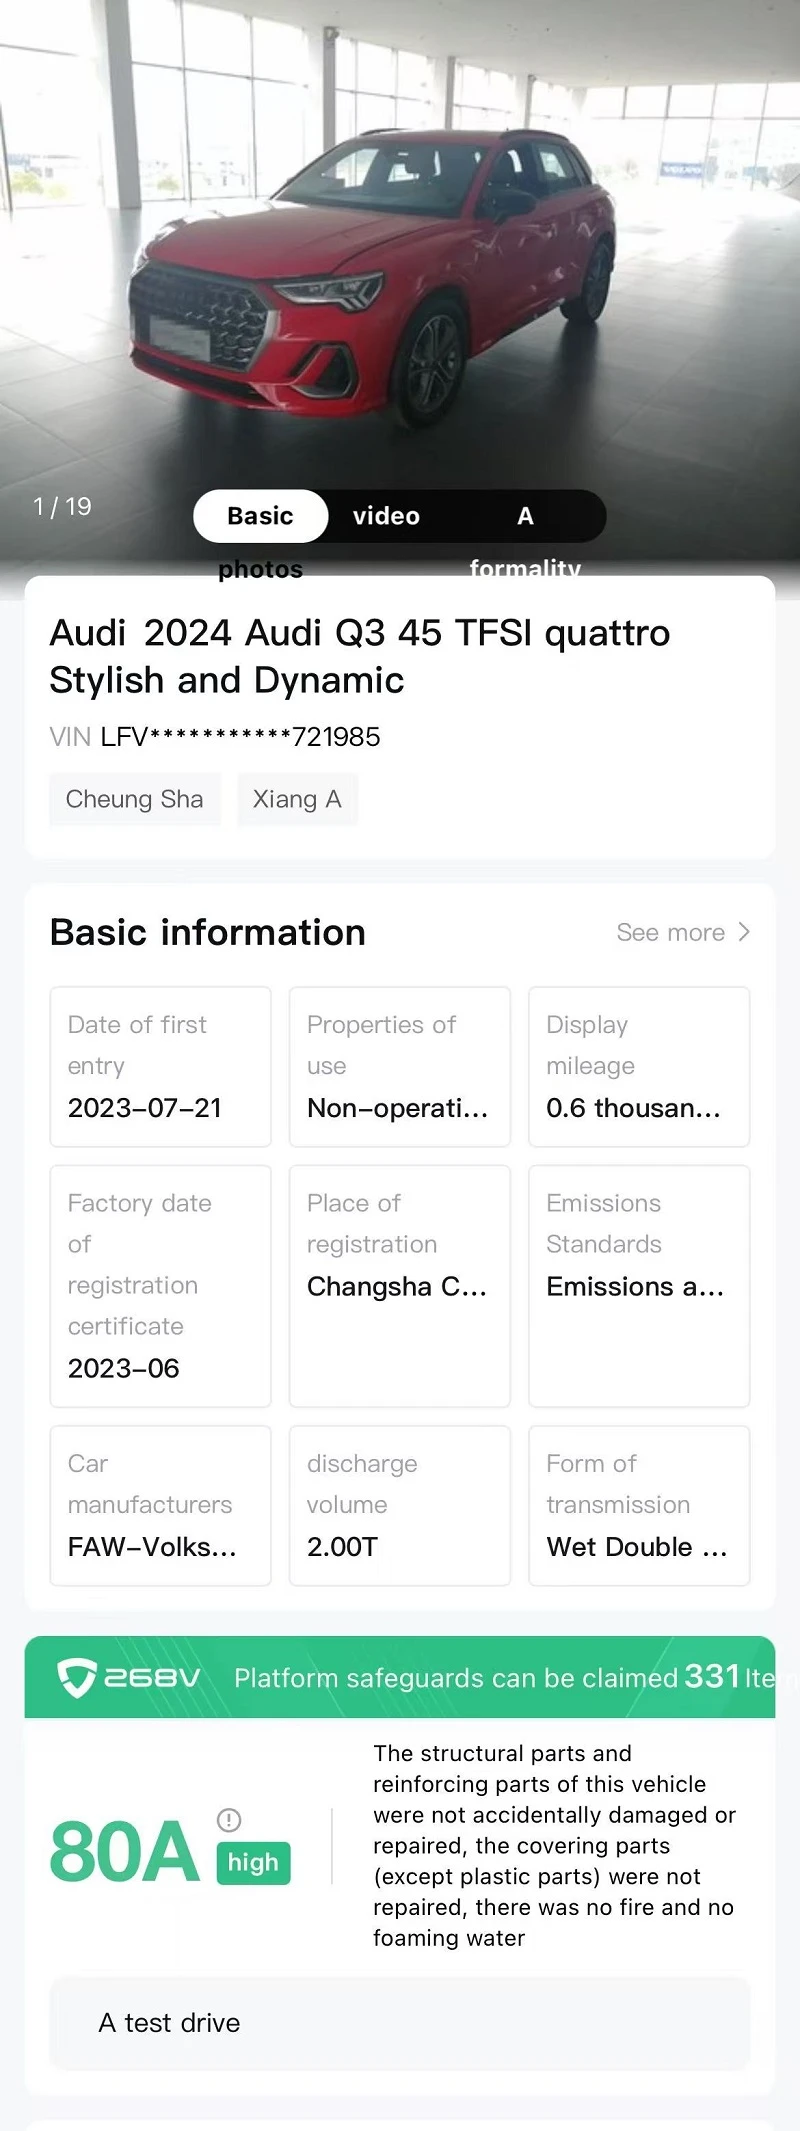Open the See more chevron arrow
This screenshot has height=2131, width=800.
pos(743,932)
